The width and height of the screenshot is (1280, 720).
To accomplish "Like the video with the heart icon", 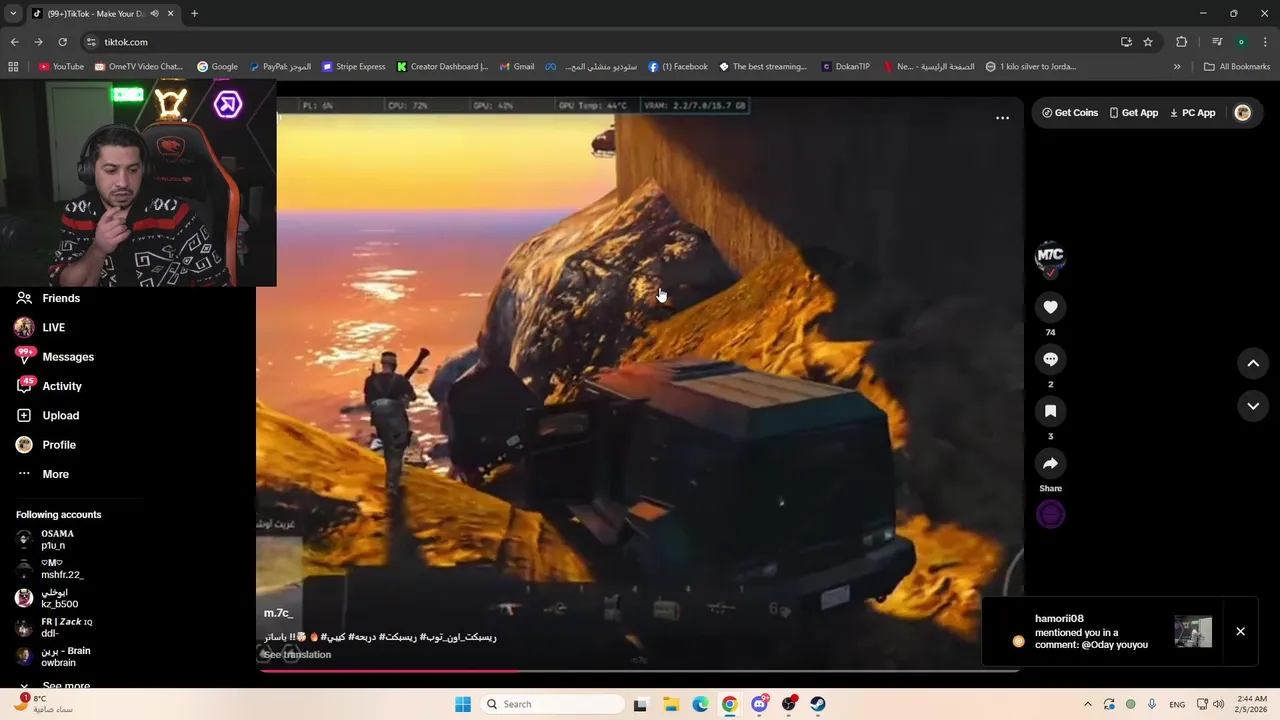I will coord(1050,307).
